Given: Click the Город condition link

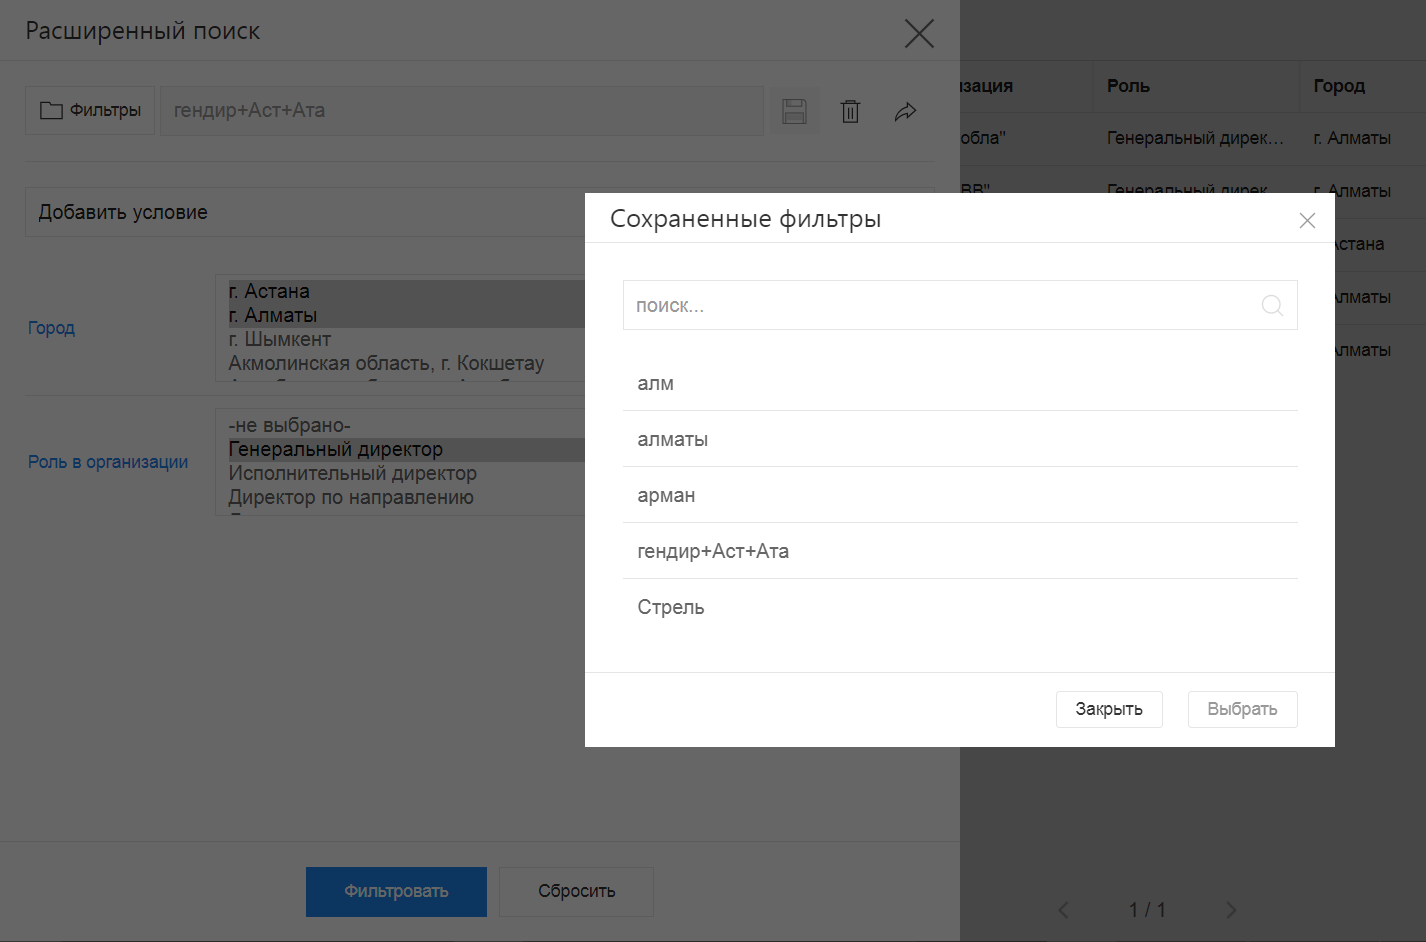Looking at the screenshot, I should point(51,328).
